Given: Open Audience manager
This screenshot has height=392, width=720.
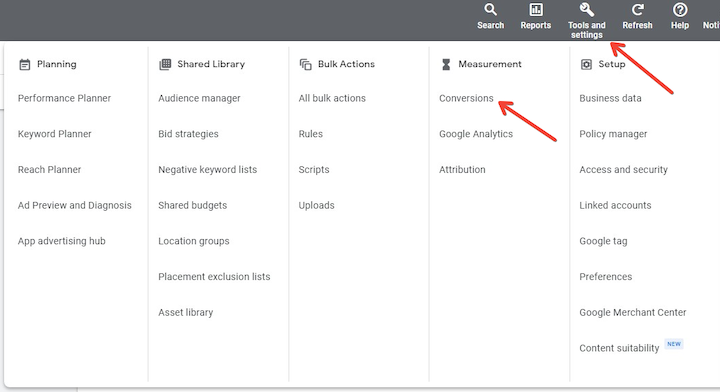Looking at the screenshot, I should (199, 98).
